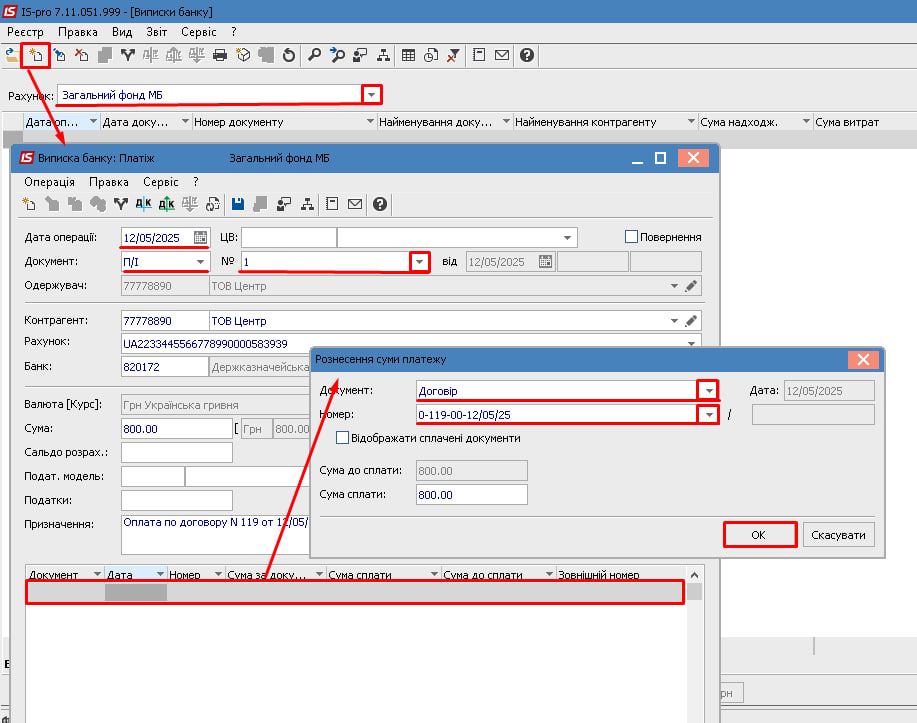Screen dimensions: 917x723
Task: Click Контрагент code field 77778890
Action: (x=164, y=321)
